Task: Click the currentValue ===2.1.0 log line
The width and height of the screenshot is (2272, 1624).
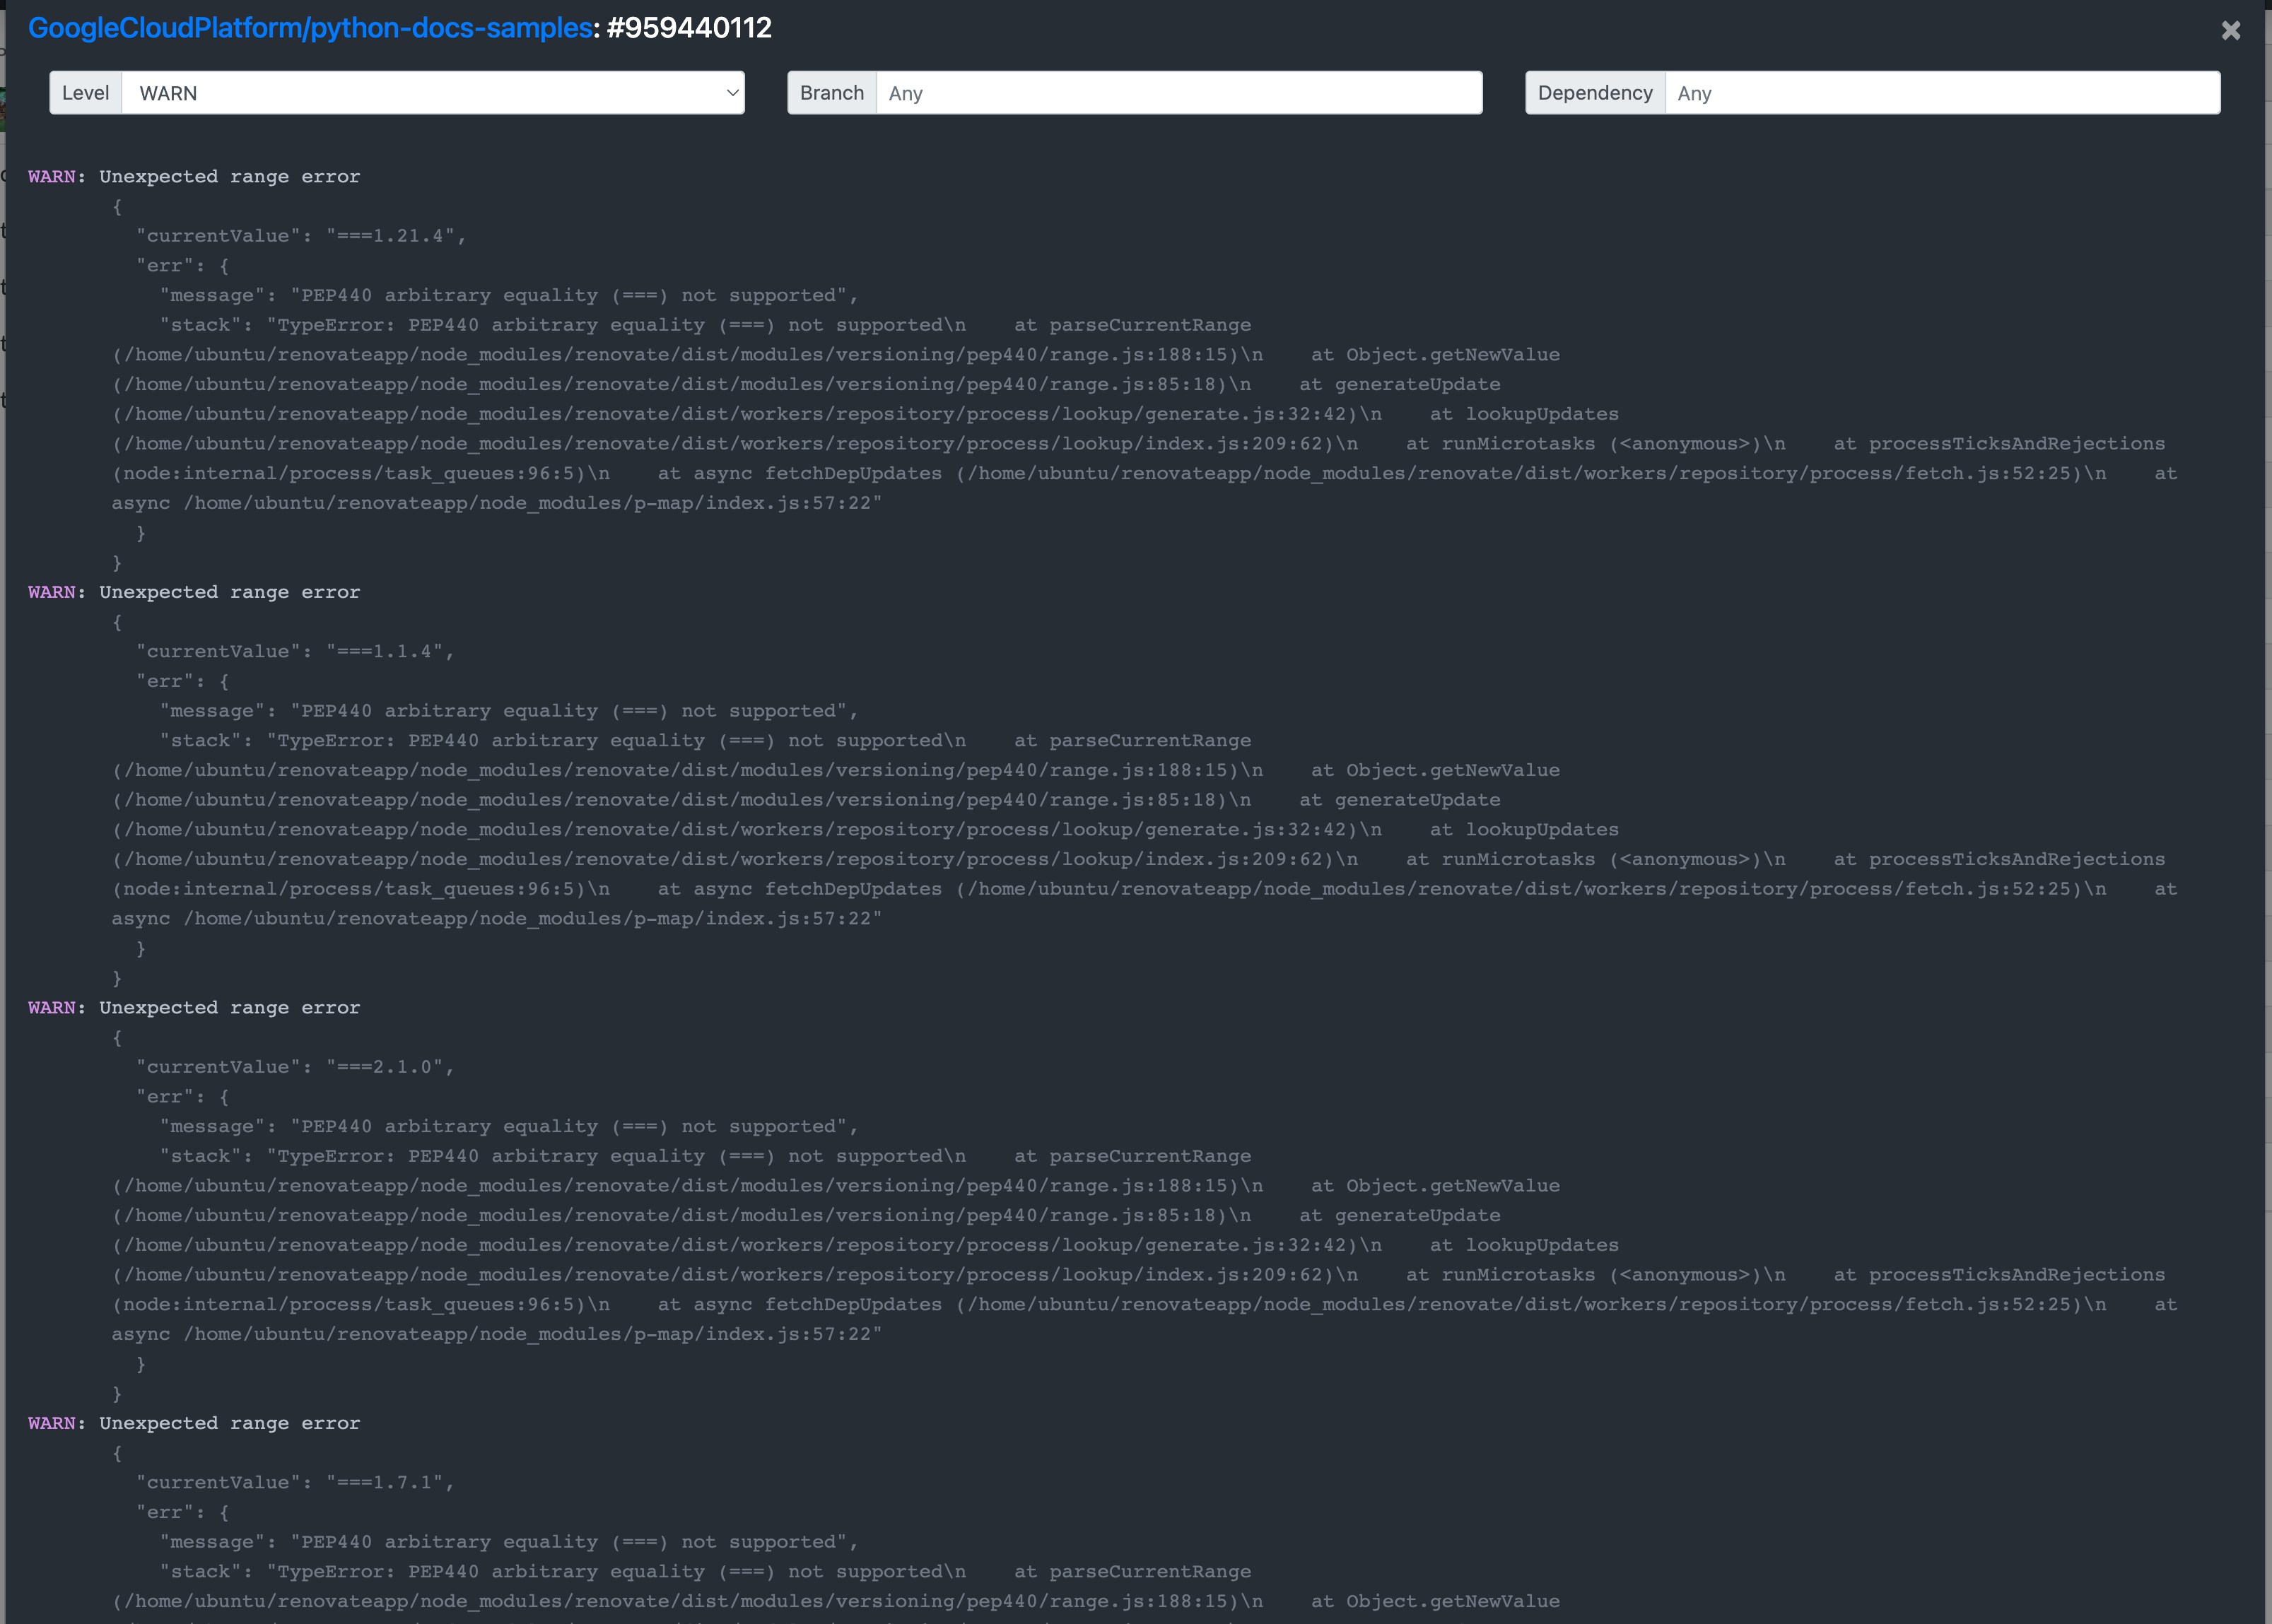Action: (x=295, y=1067)
